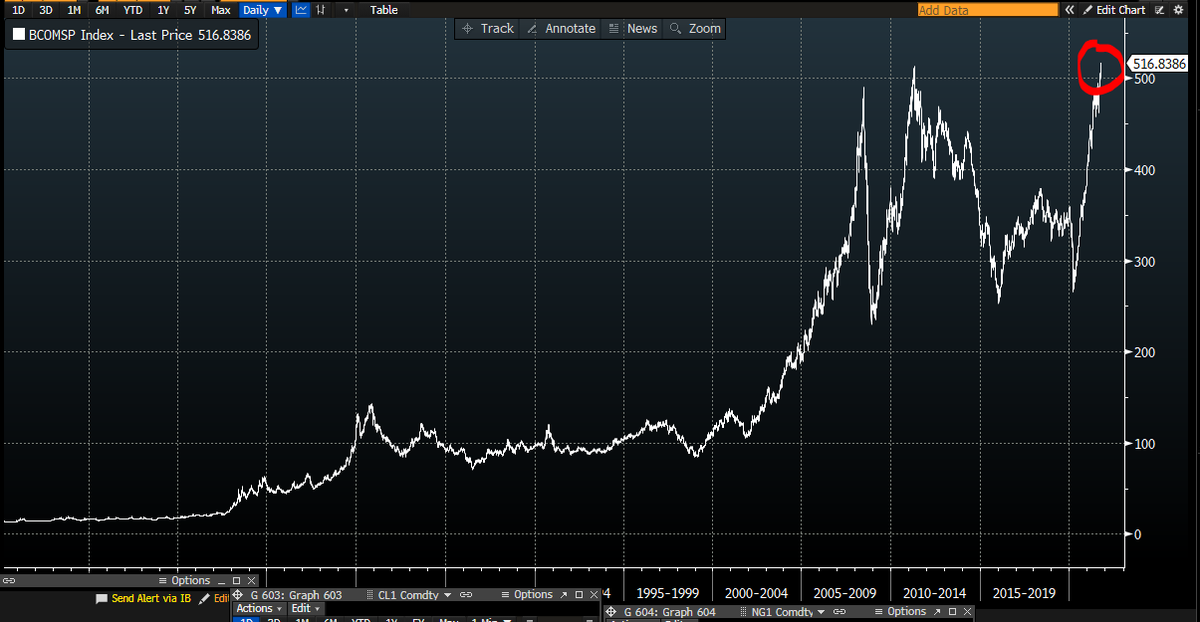
Task: Set chart range to 5Y
Action: 191,10
